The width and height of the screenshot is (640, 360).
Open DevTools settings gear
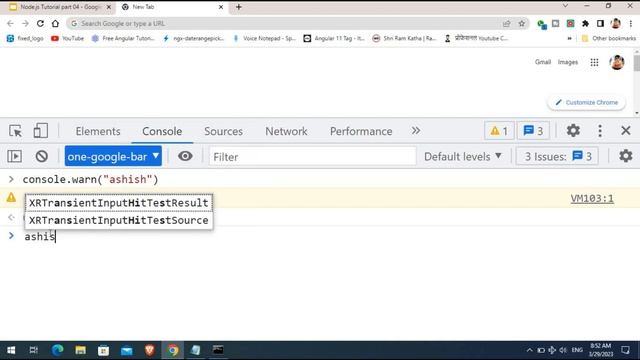point(573,131)
